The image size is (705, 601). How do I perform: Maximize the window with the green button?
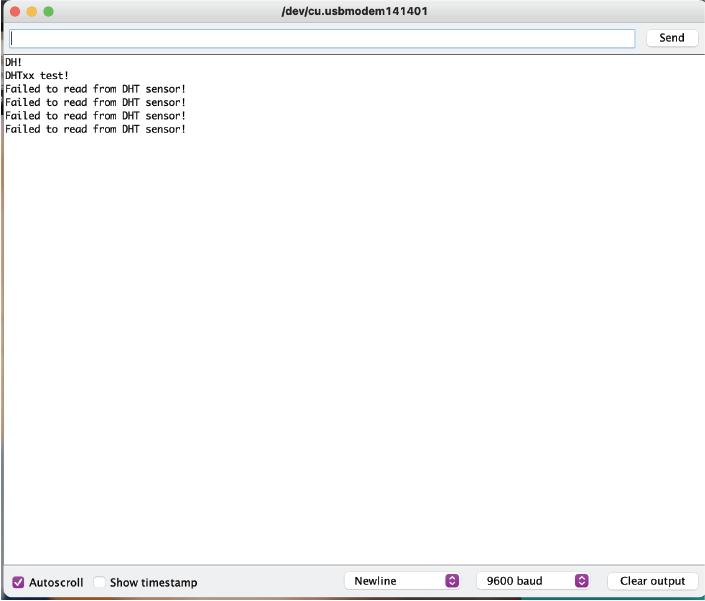pos(49,12)
